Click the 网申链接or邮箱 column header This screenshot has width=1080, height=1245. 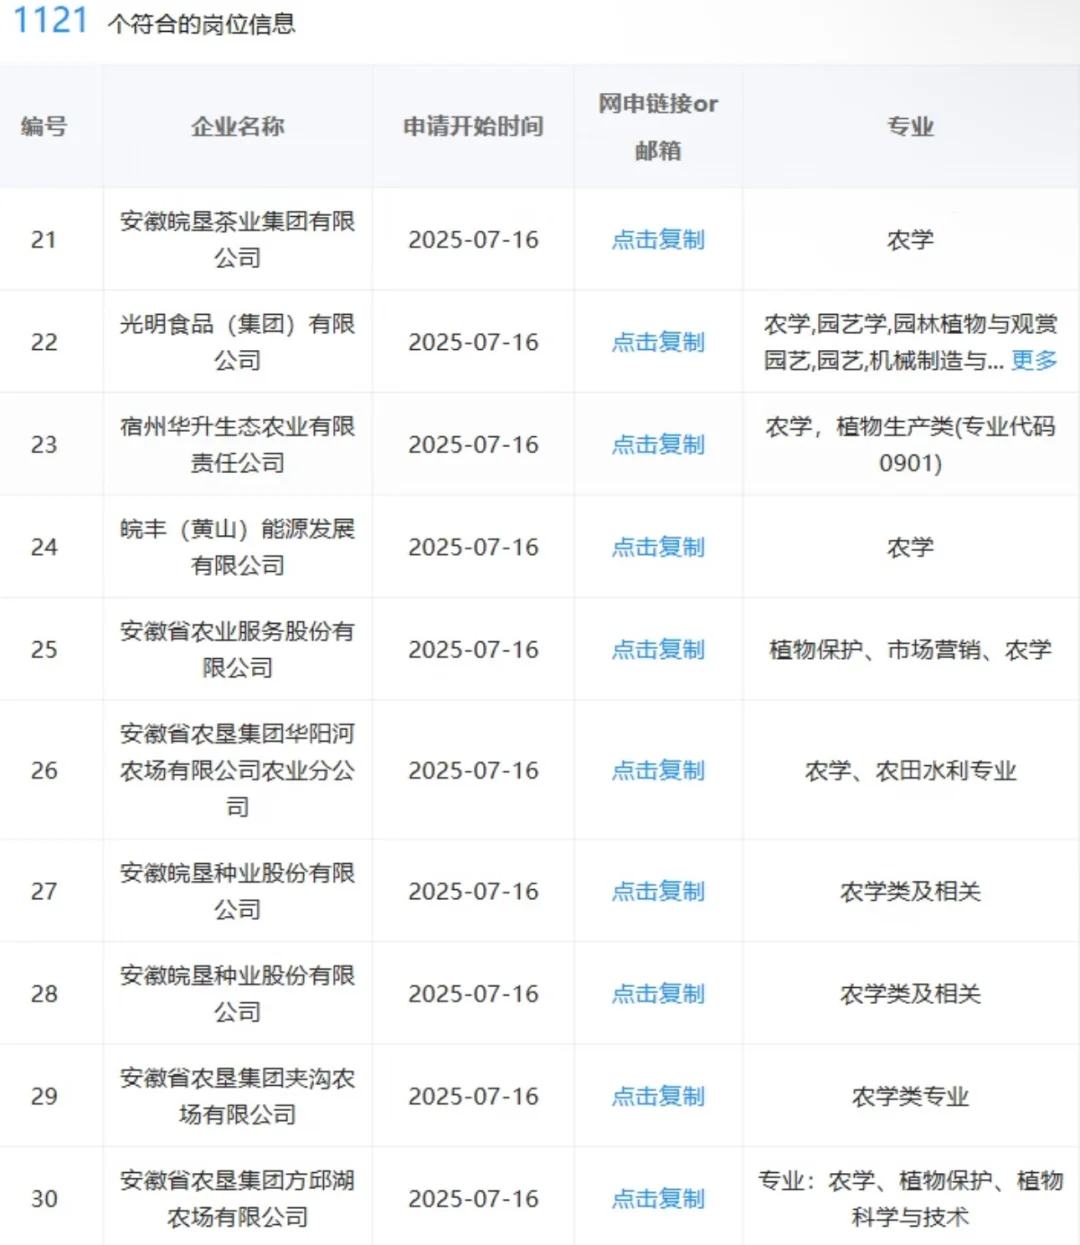click(x=658, y=127)
